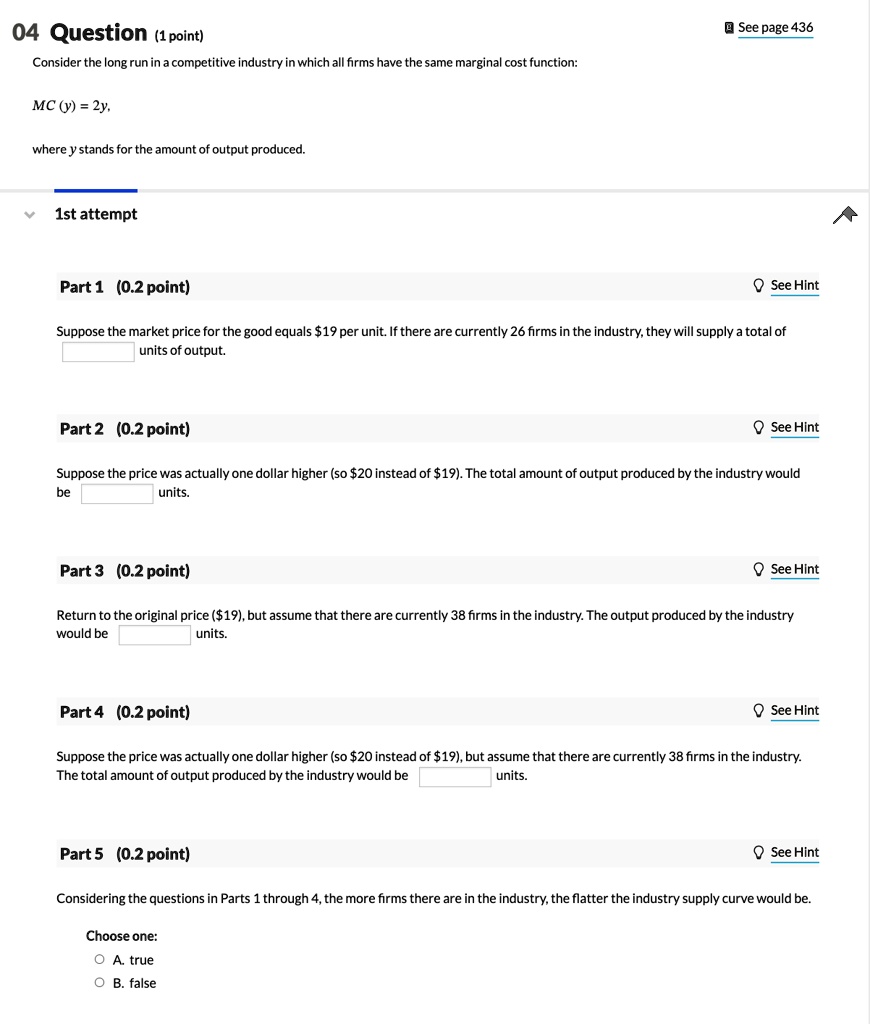Switch to the 1st attempt tab

(x=96, y=214)
